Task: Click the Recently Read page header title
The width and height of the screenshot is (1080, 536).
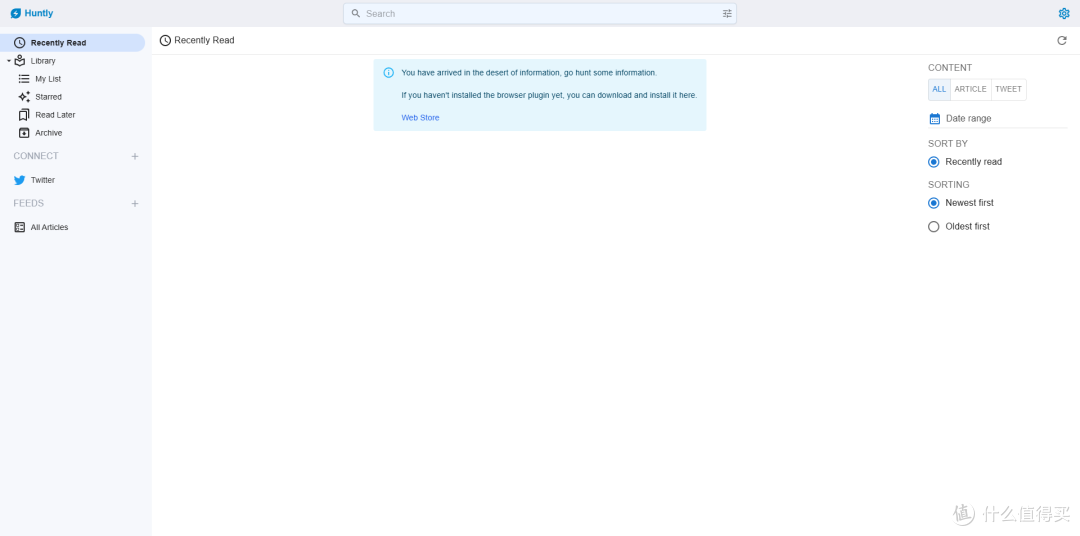Action: pos(204,41)
